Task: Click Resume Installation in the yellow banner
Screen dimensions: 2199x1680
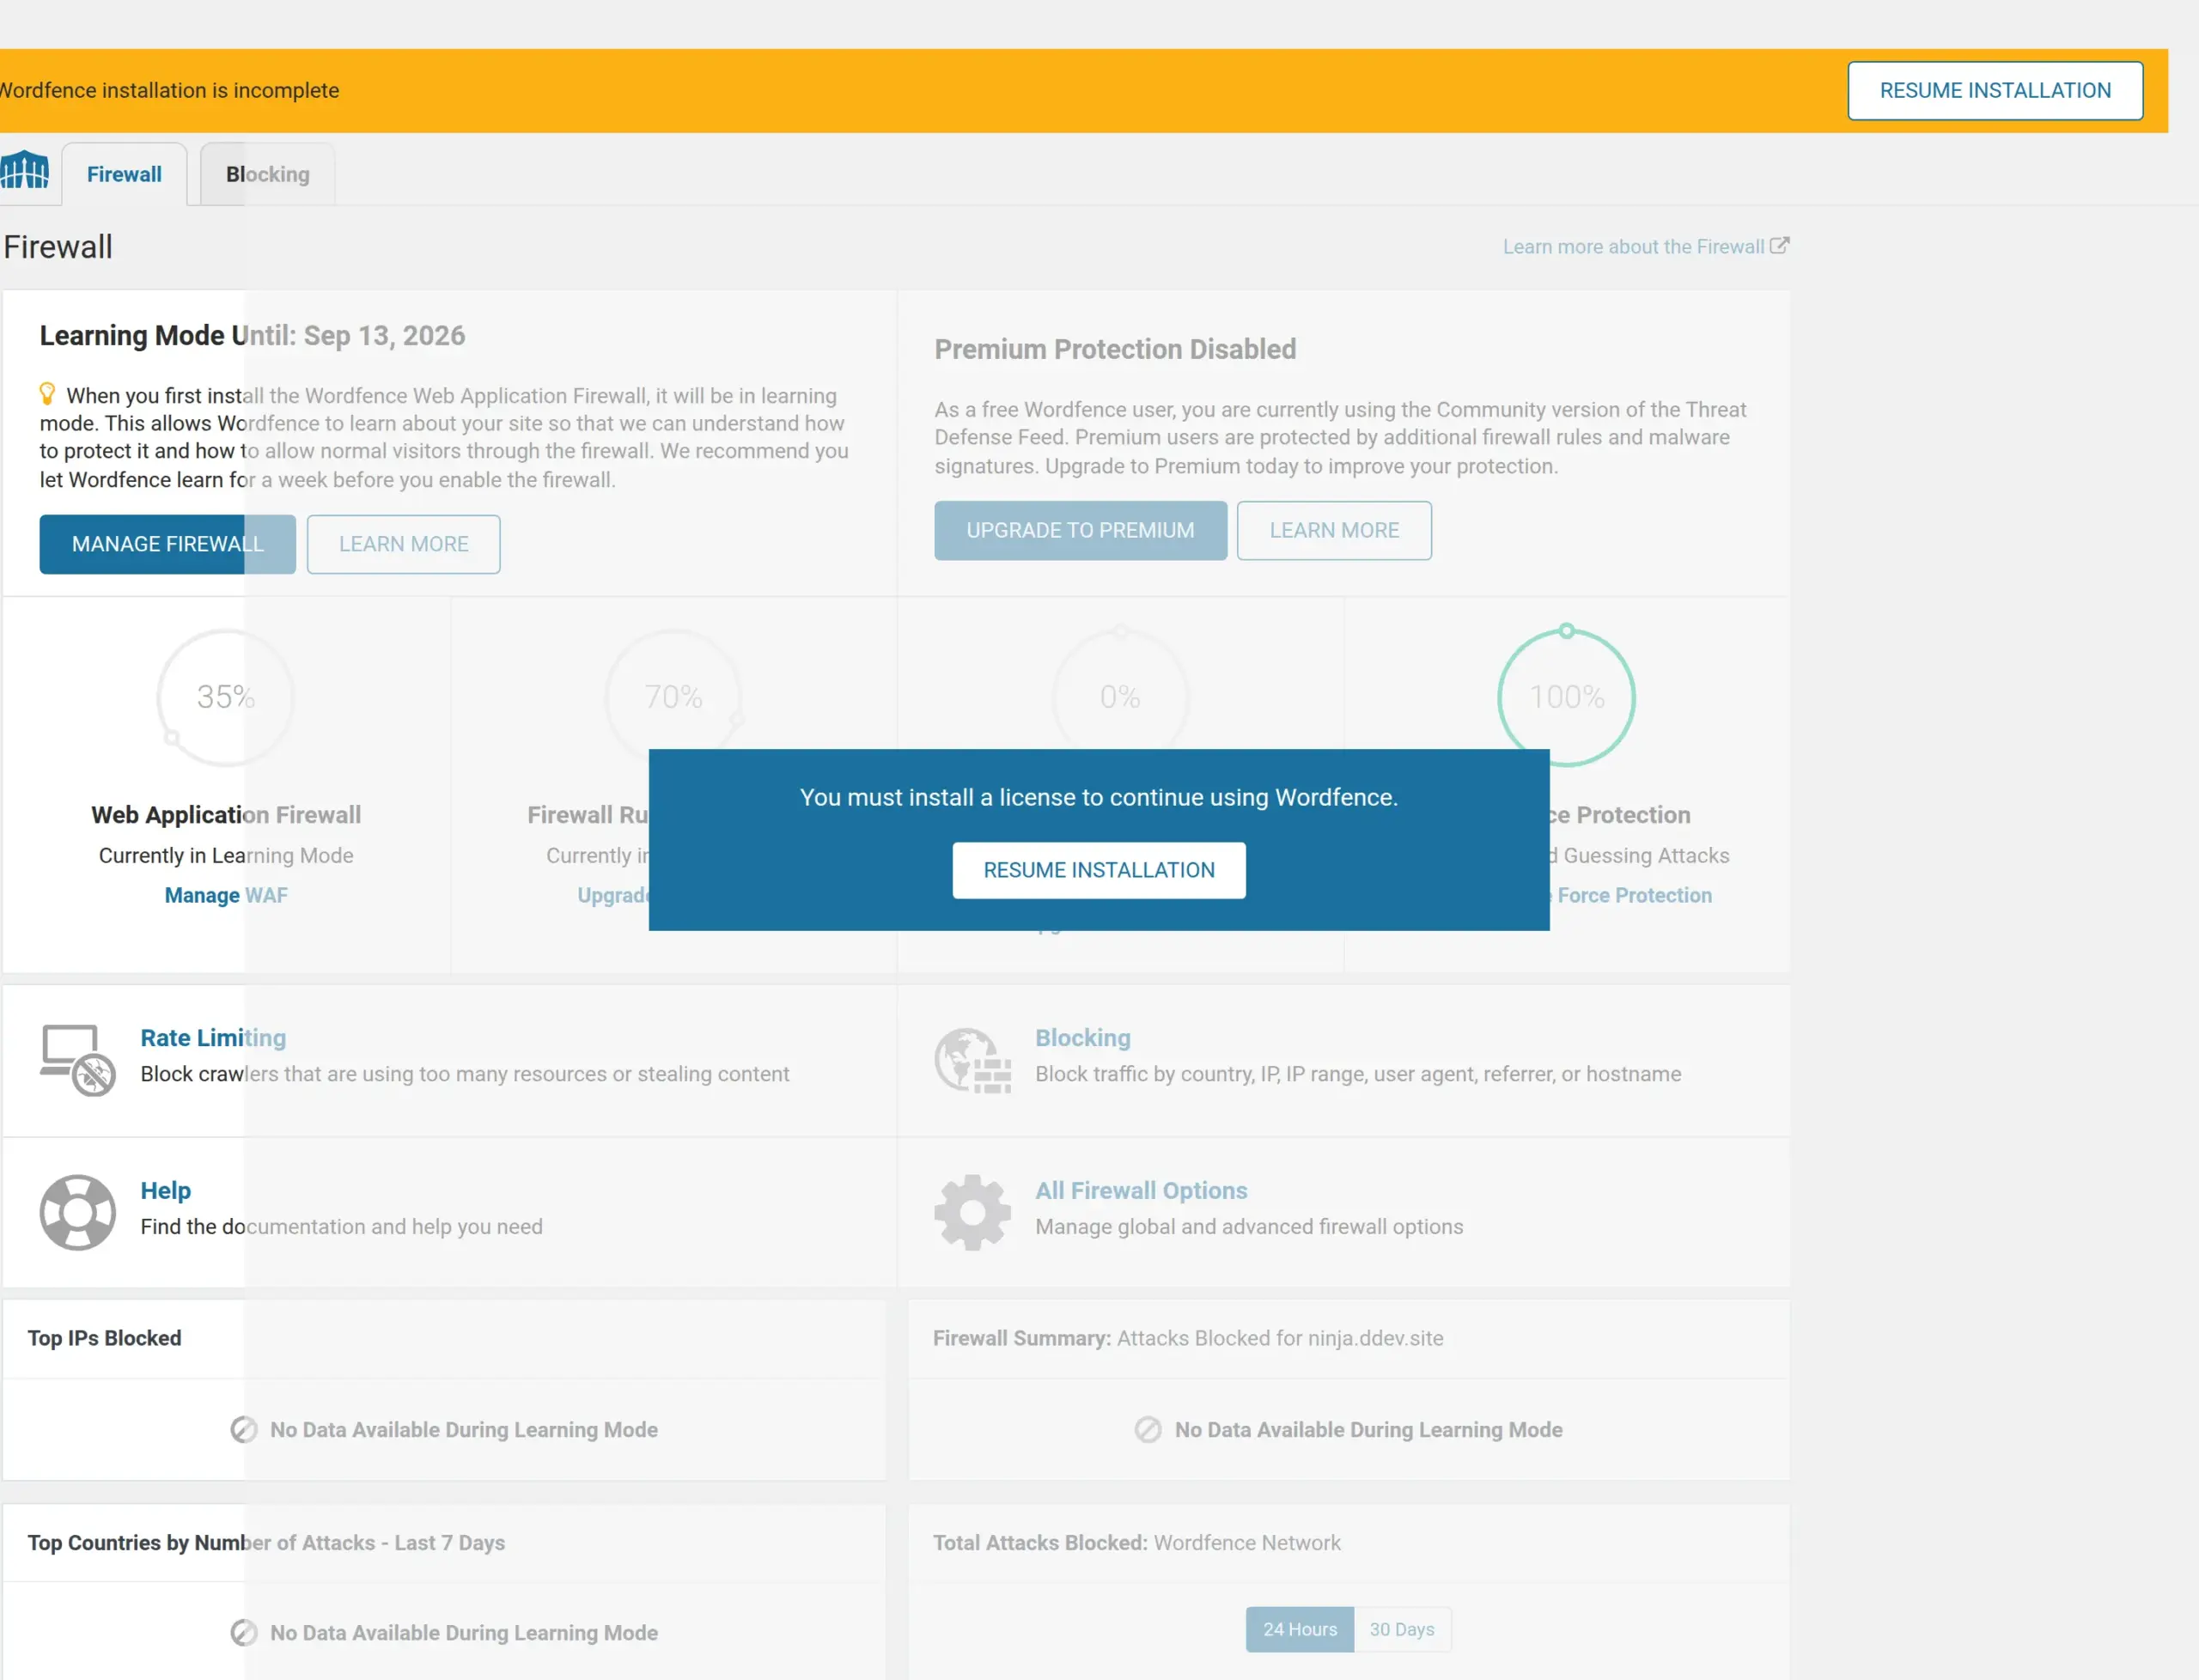Action: tap(1995, 90)
